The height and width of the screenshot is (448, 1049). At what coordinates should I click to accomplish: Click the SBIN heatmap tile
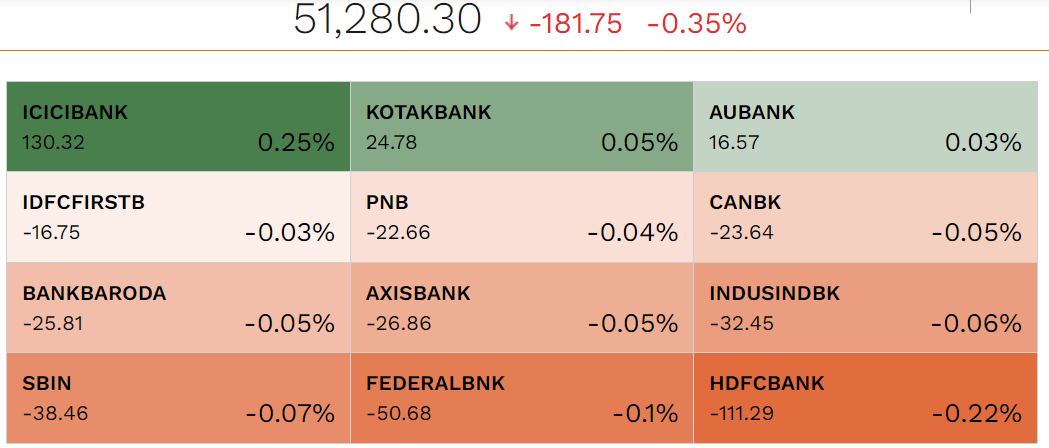(x=178, y=398)
